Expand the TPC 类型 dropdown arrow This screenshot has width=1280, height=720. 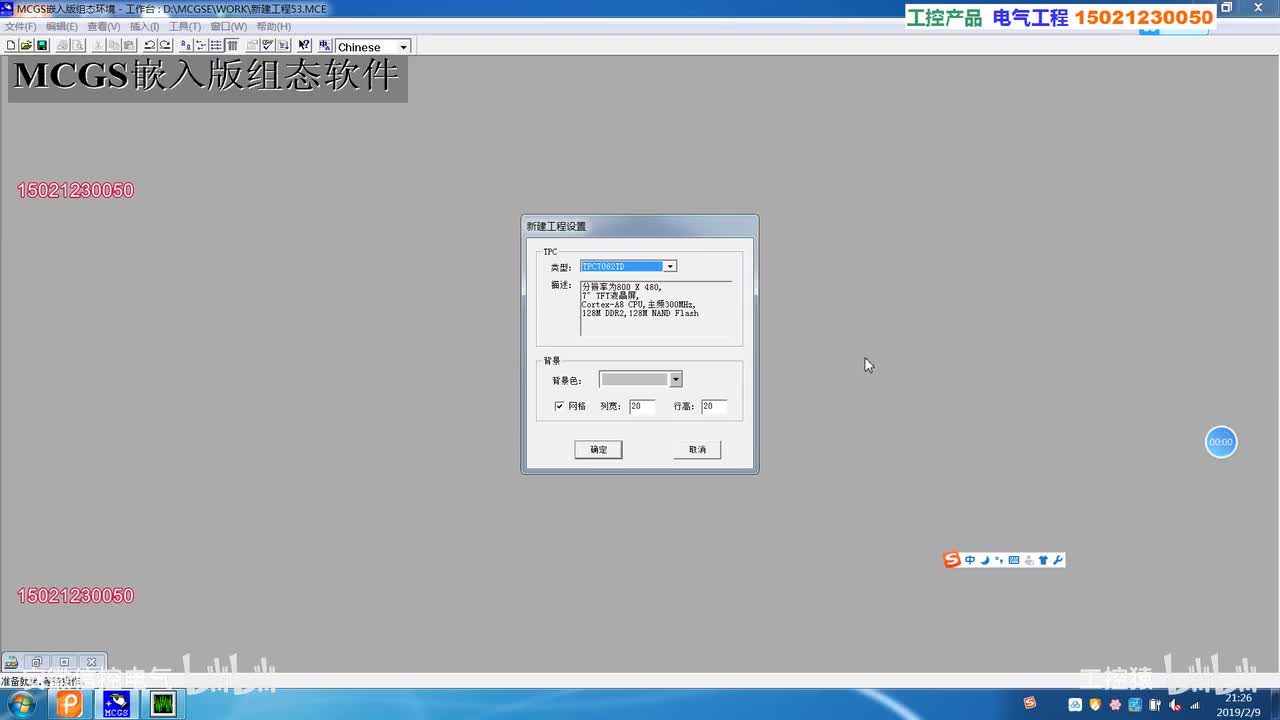point(670,266)
